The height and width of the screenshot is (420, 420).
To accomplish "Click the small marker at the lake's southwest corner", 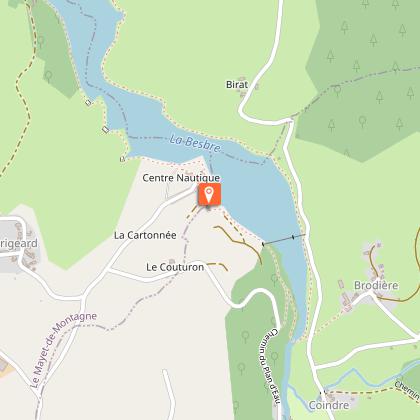I will pyautogui.click(x=122, y=159).
